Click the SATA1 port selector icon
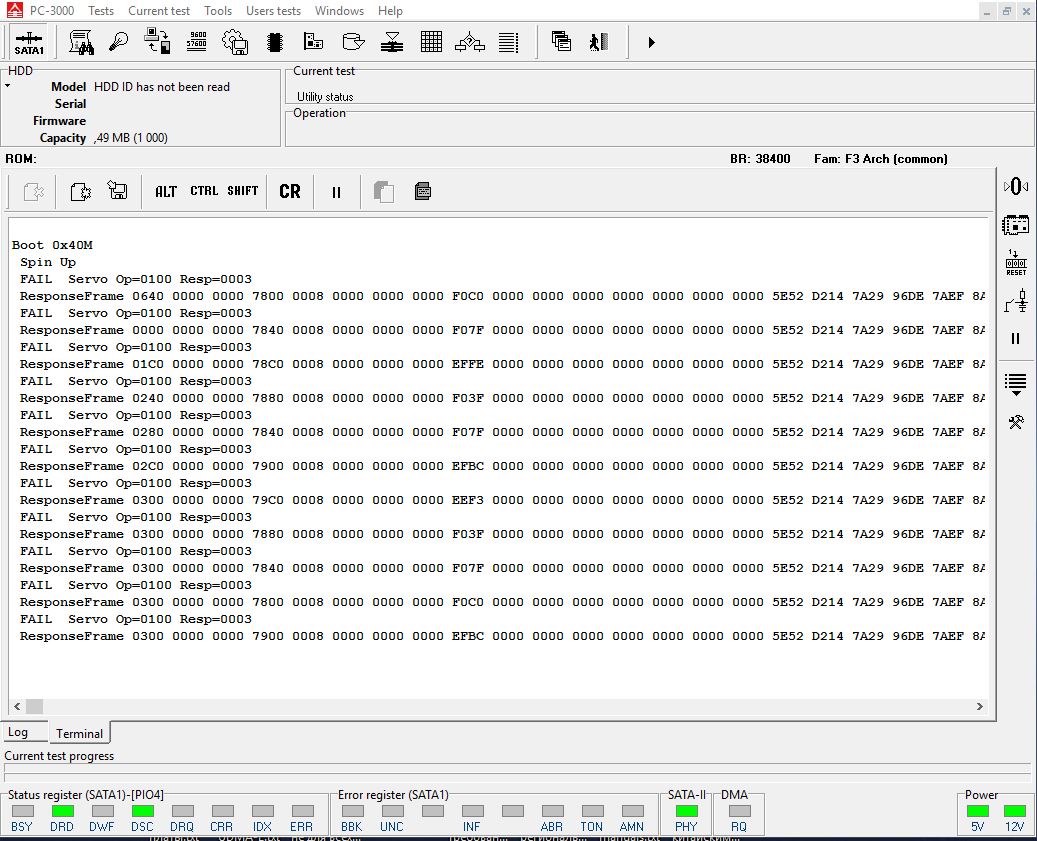The image size is (1037, 841). point(29,43)
